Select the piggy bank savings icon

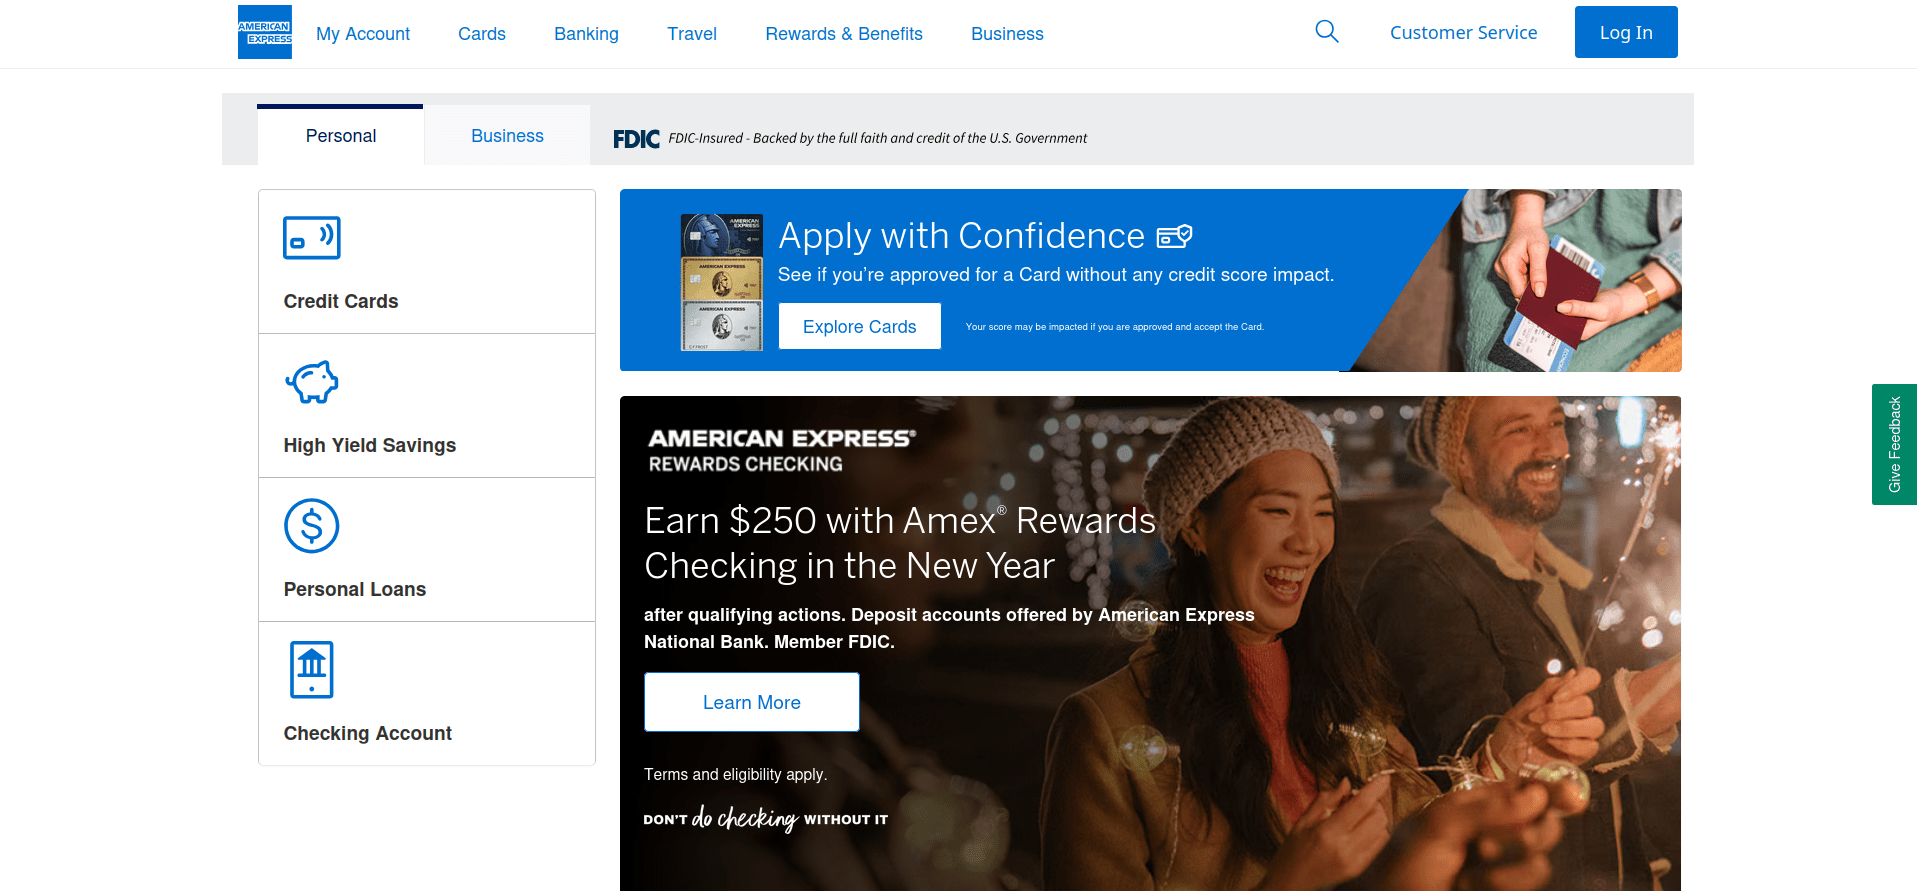(312, 382)
